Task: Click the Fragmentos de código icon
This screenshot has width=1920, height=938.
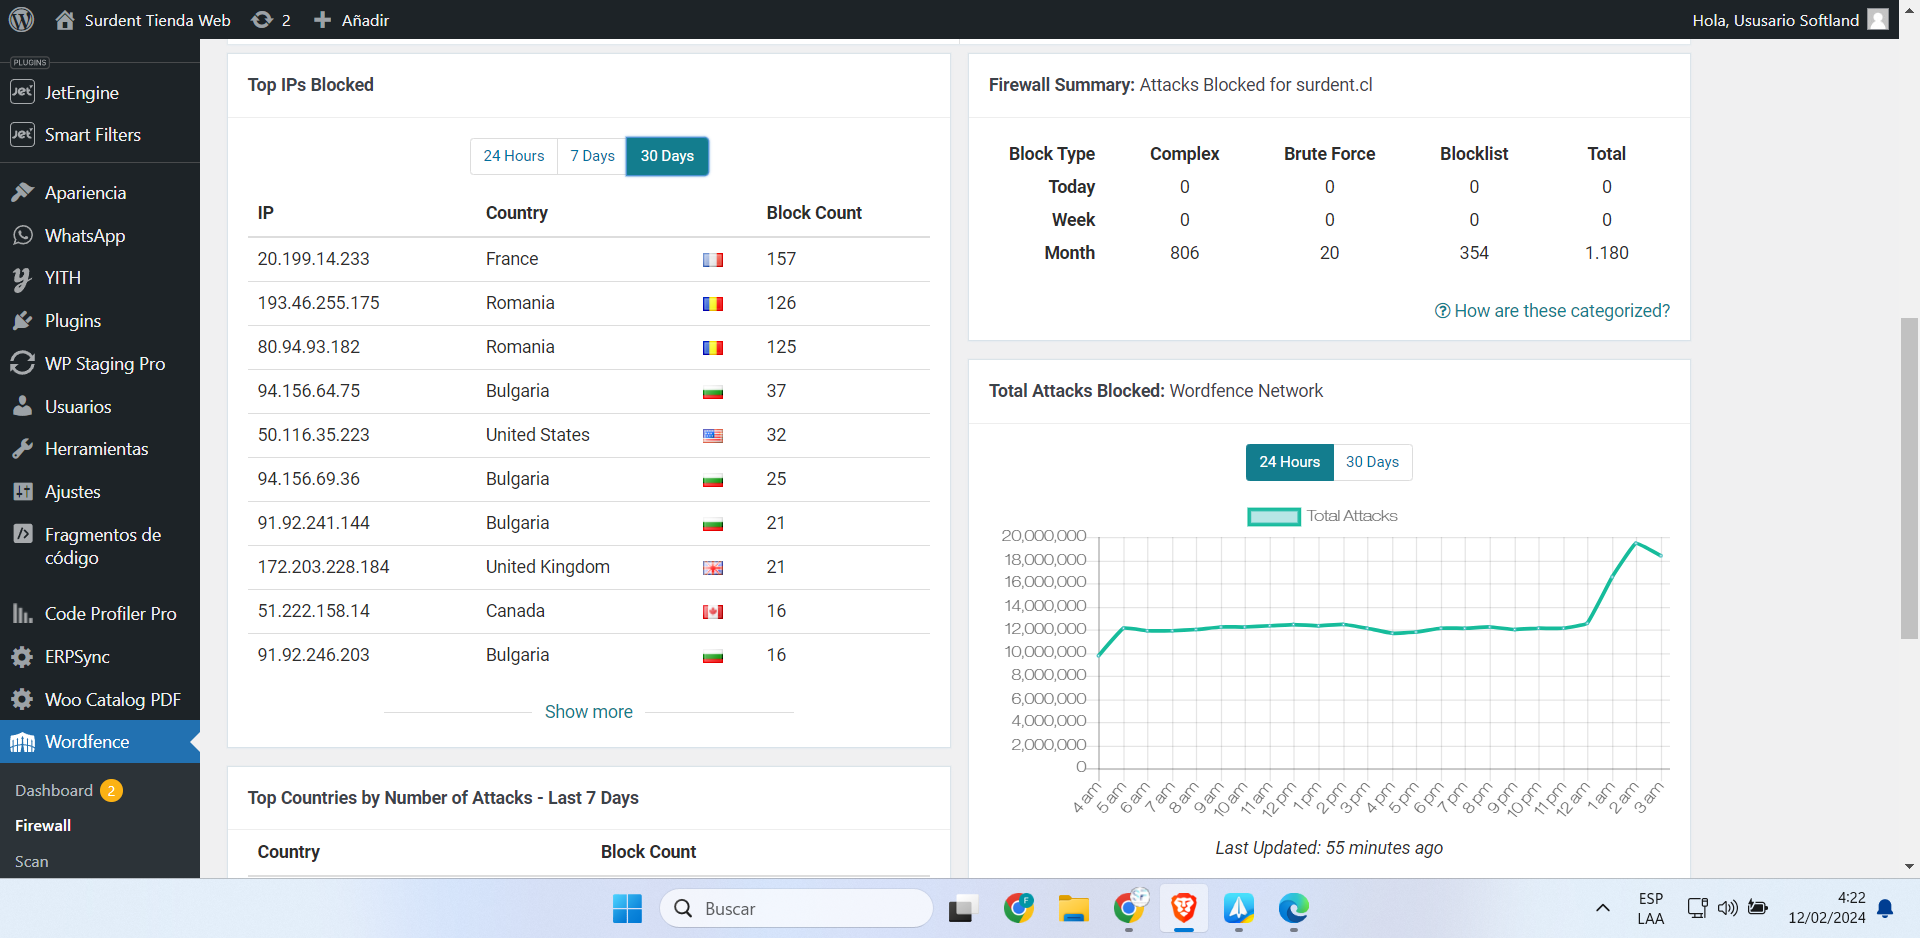Action: [x=22, y=534]
